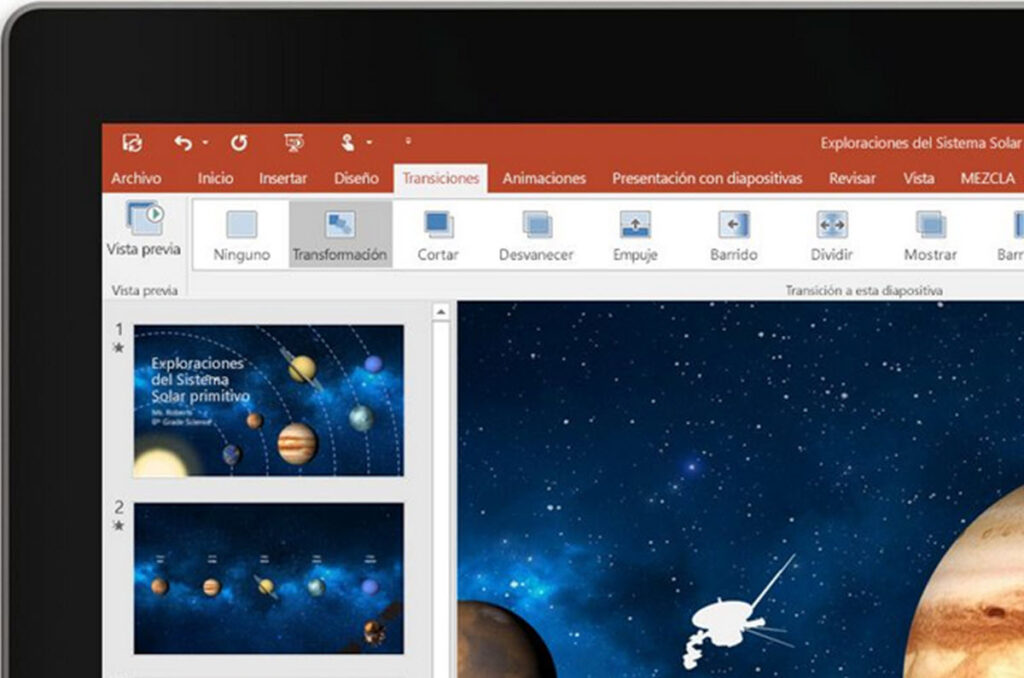The width and height of the screenshot is (1024, 678).
Task: Click the Save icon in quick access toolbar
Action: tap(133, 142)
